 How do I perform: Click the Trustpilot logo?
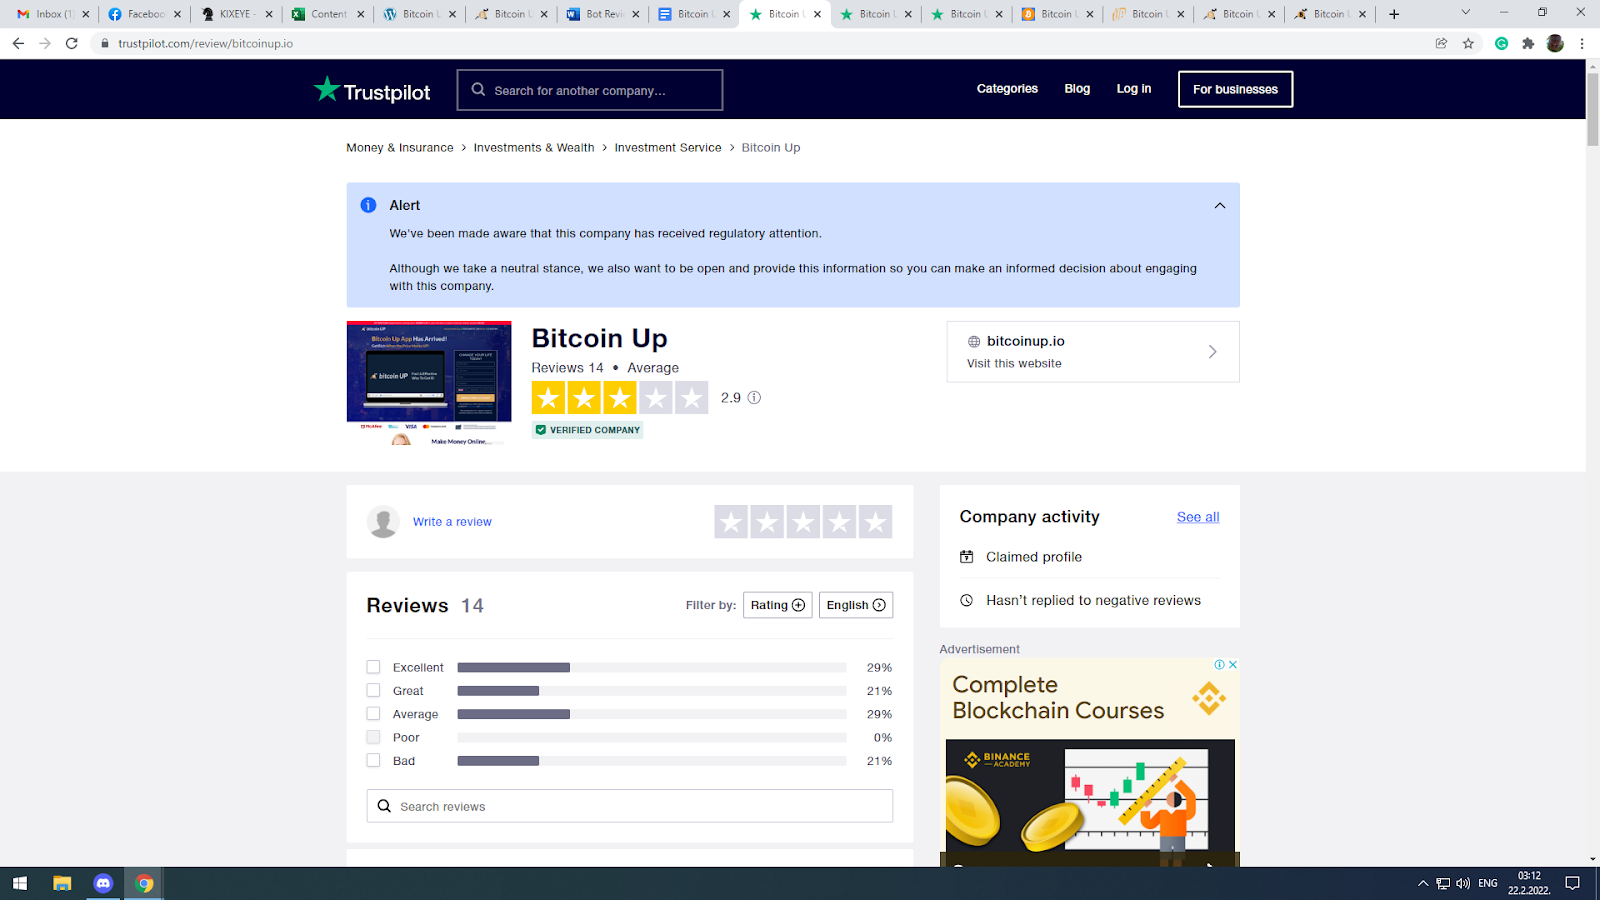[x=372, y=90]
